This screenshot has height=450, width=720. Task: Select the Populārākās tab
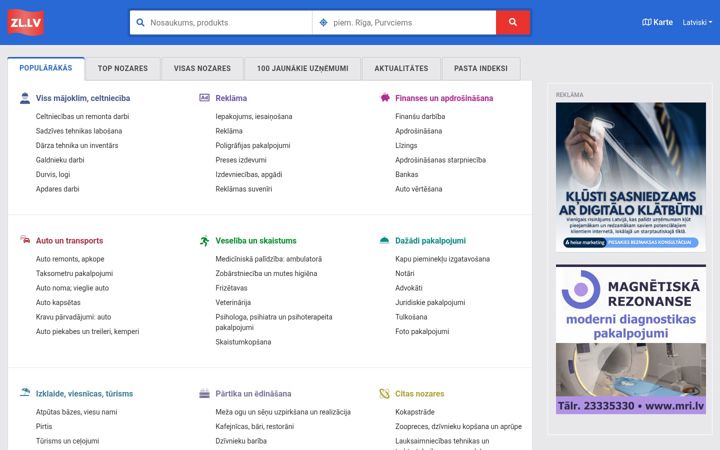pos(46,68)
